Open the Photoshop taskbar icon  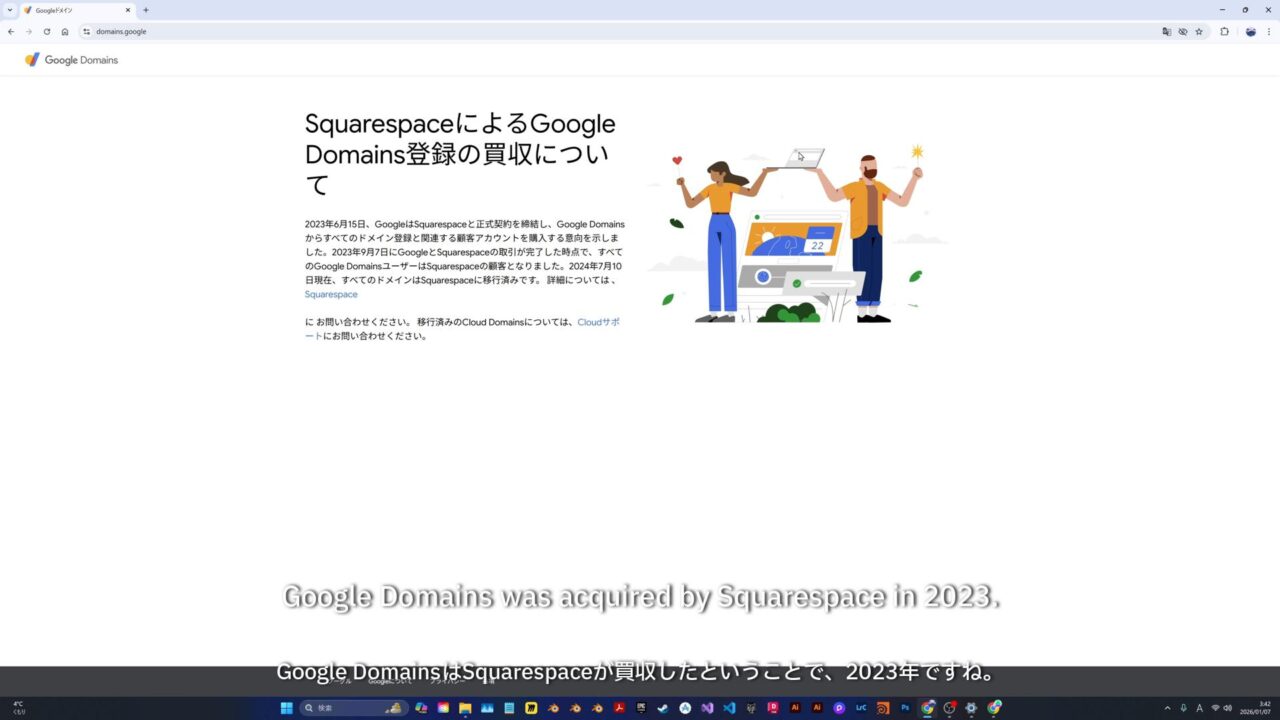click(905, 708)
